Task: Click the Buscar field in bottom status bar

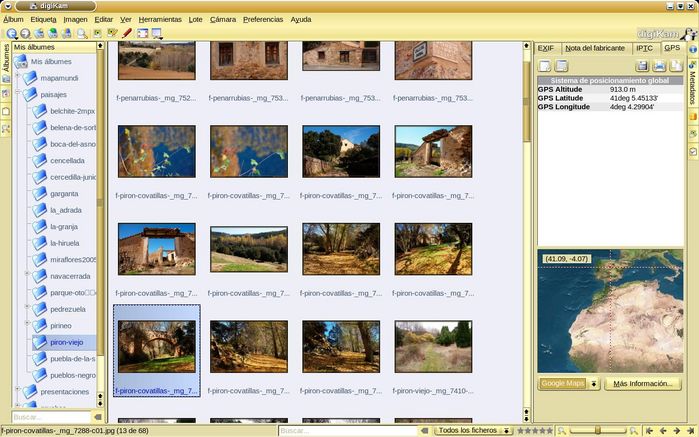Action: point(348,431)
